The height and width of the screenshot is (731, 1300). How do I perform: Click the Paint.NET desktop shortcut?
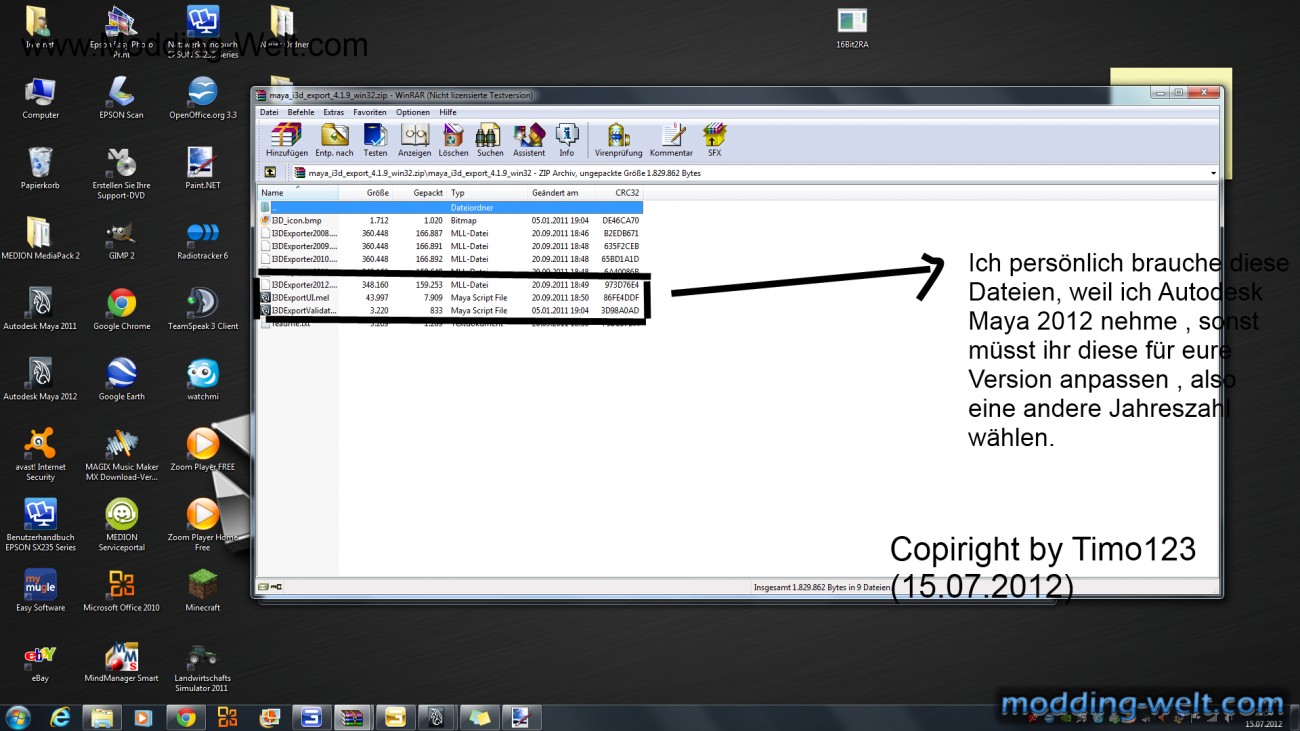pos(203,168)
